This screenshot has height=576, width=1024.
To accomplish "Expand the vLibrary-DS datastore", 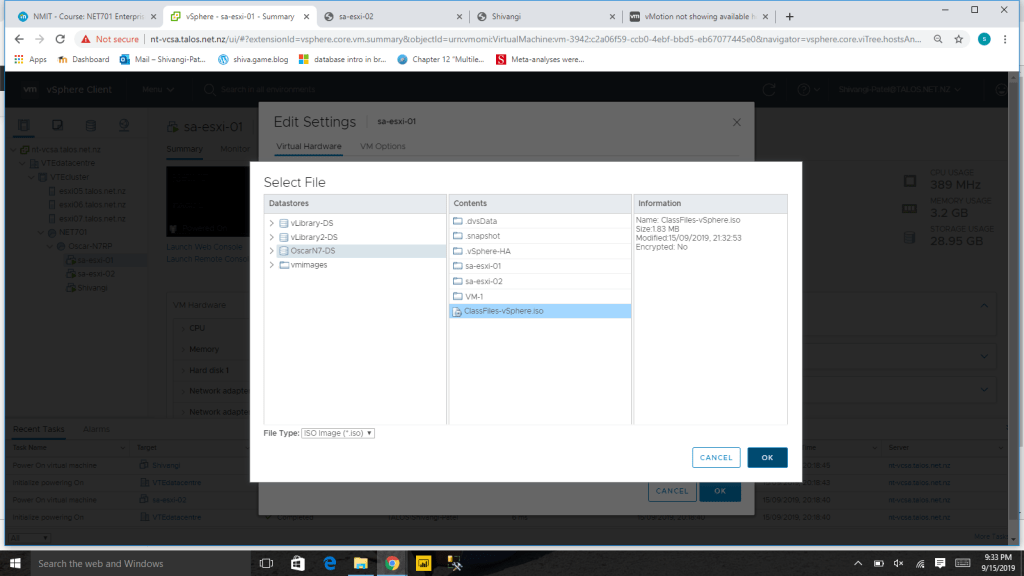I will [x=271, y=223].
